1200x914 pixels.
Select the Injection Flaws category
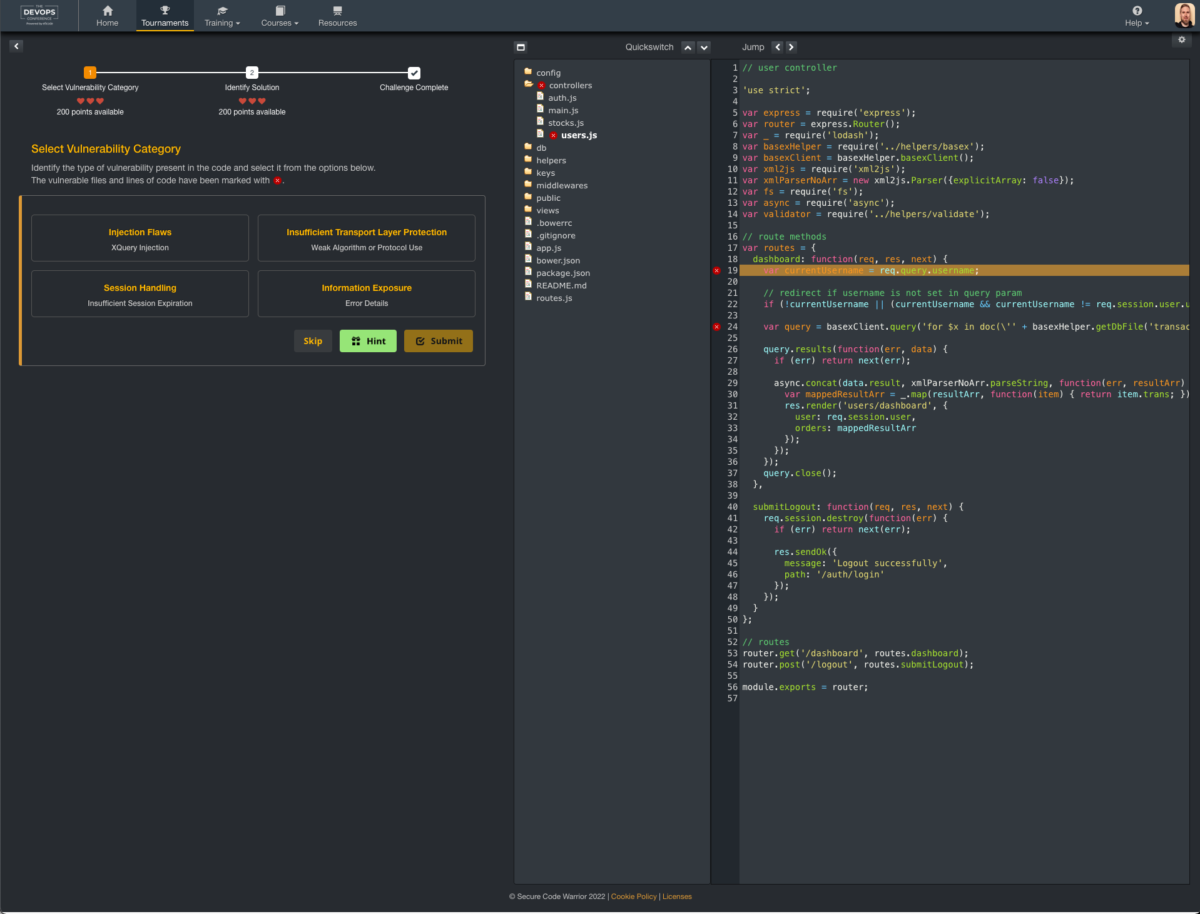(139, 237)
